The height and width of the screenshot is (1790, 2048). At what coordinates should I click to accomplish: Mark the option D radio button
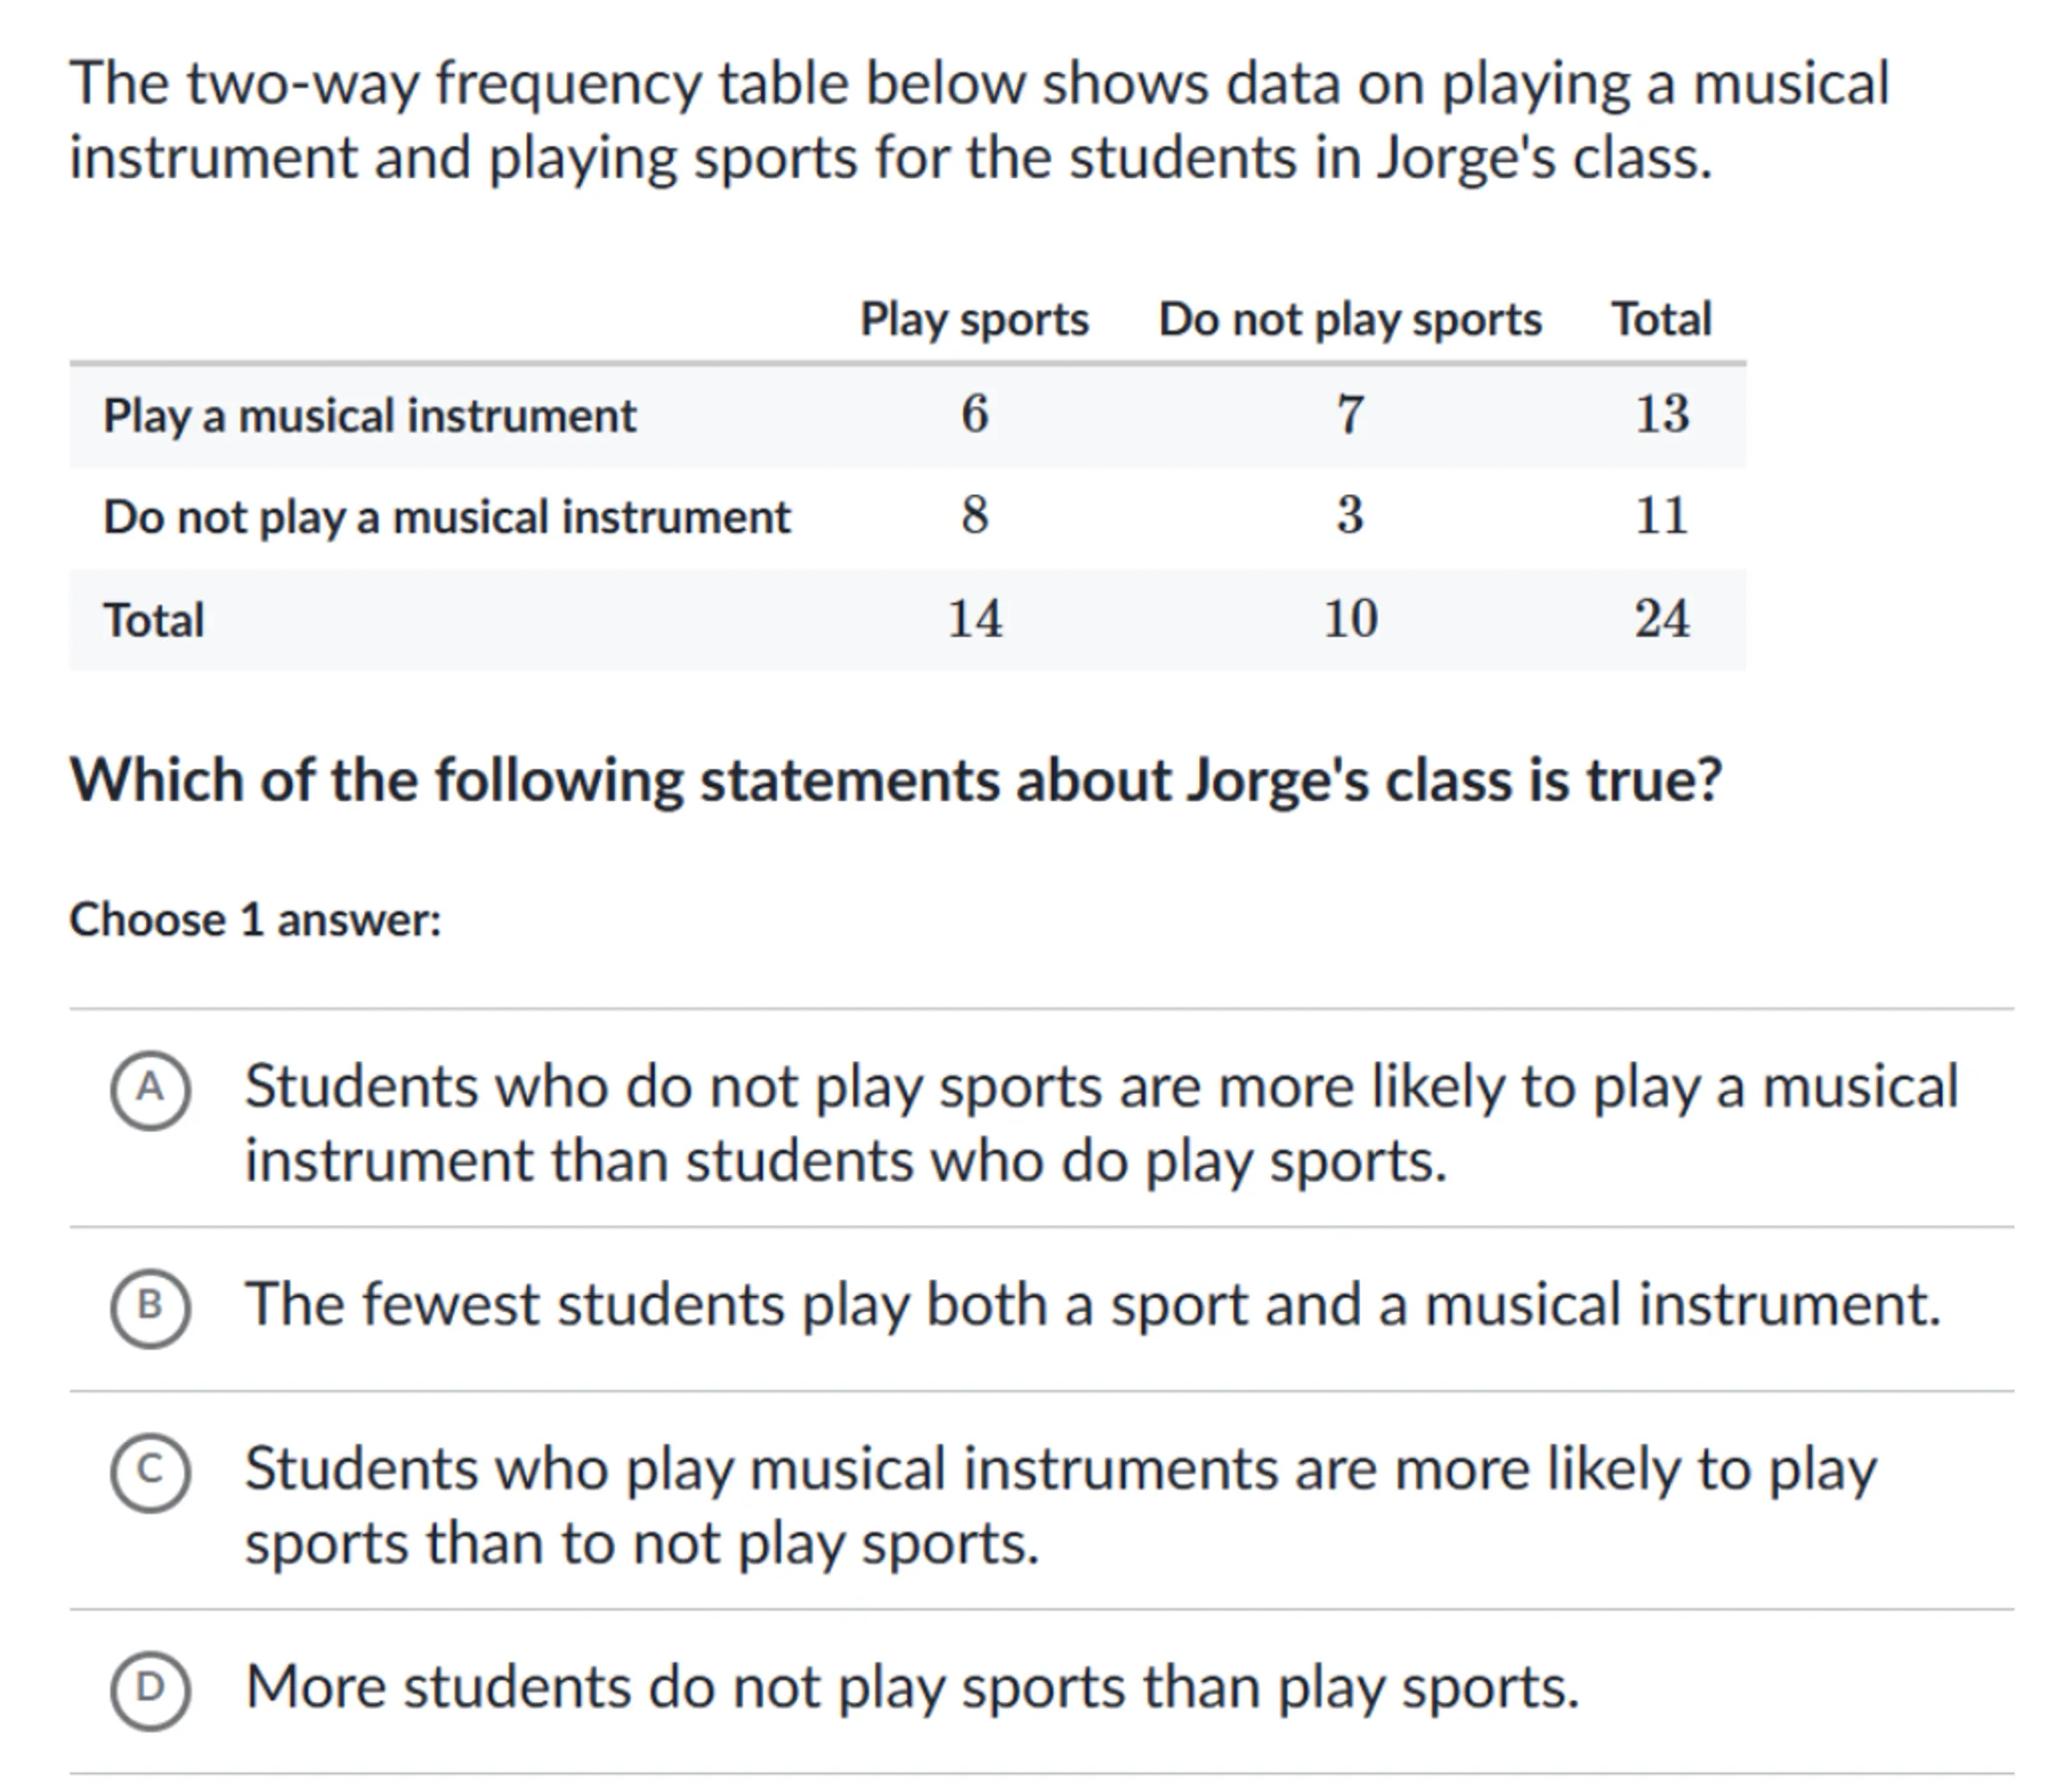tap(150, 1690)
